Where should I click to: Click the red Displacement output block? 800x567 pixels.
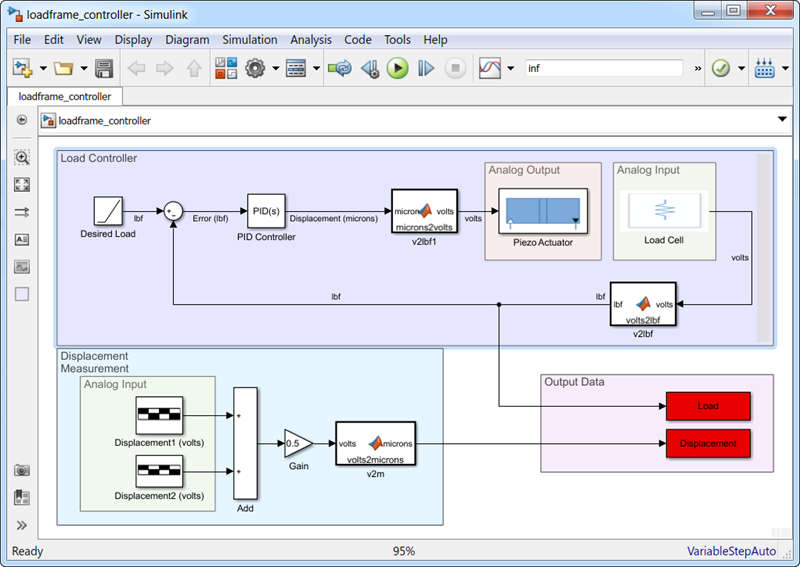708,443
